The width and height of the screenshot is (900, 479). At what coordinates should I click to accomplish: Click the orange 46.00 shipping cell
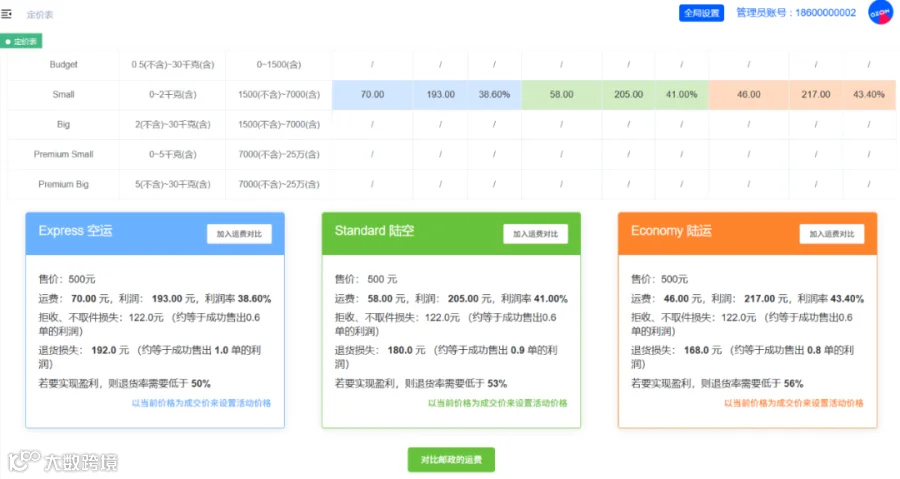coord(749,94)
